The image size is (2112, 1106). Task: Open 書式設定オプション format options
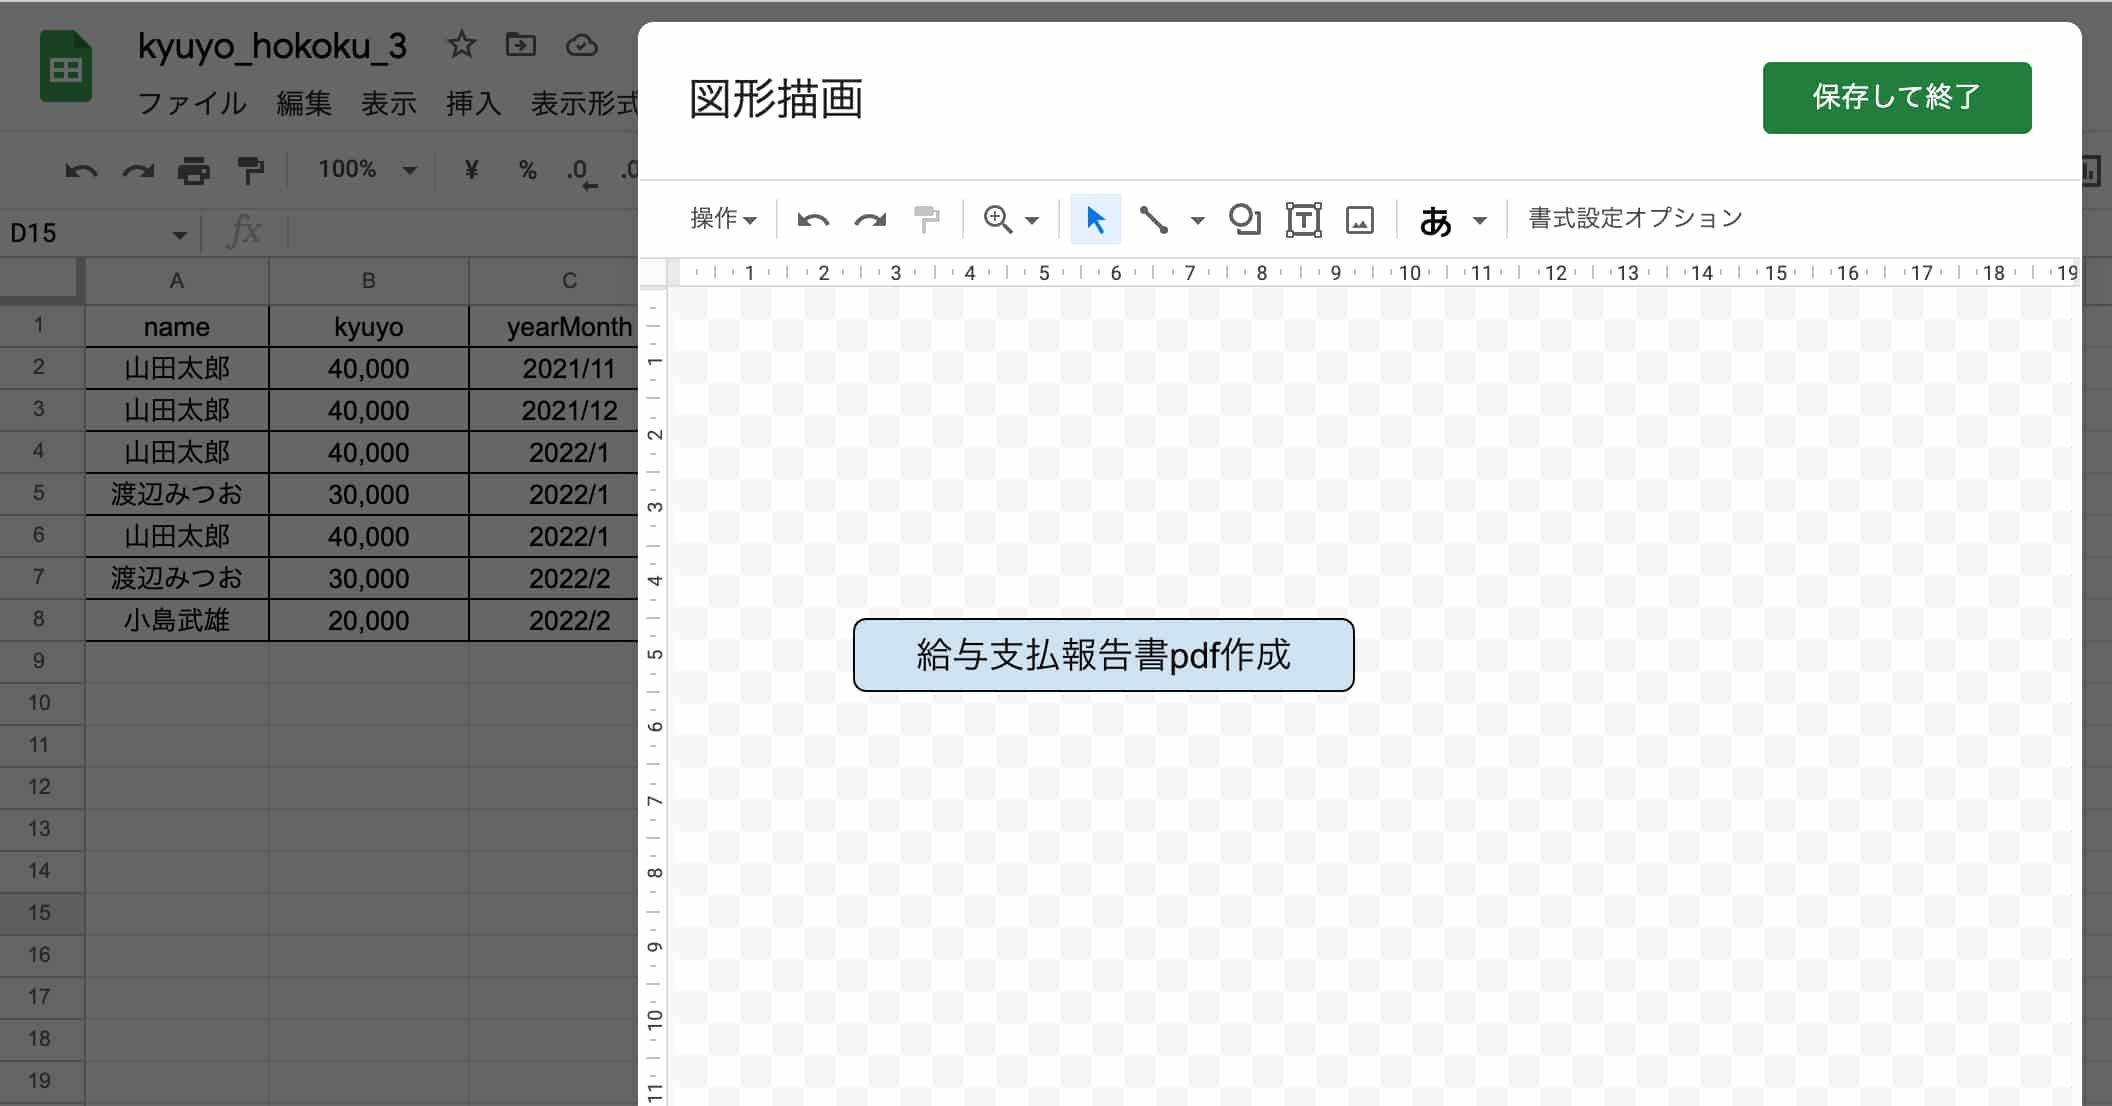(x=1635, y=218)
